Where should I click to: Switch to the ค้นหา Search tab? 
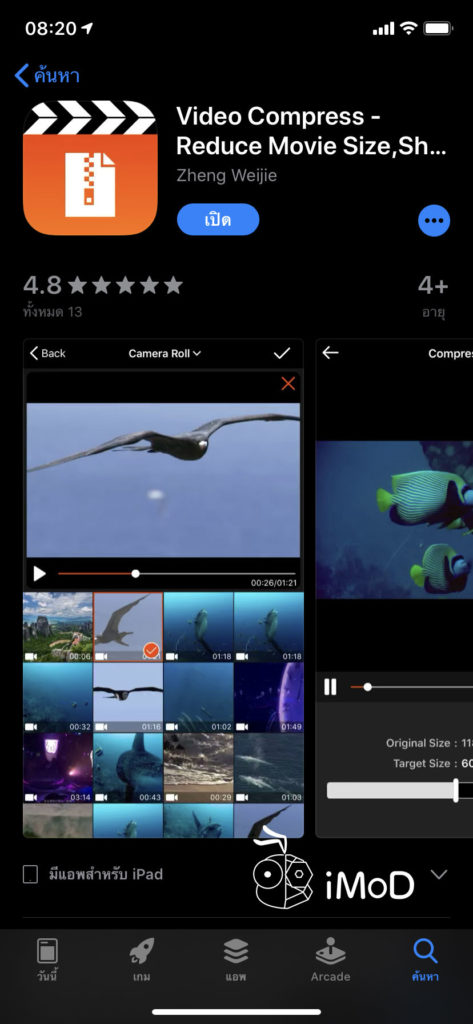pyautogui.click(x=425, y=960)
